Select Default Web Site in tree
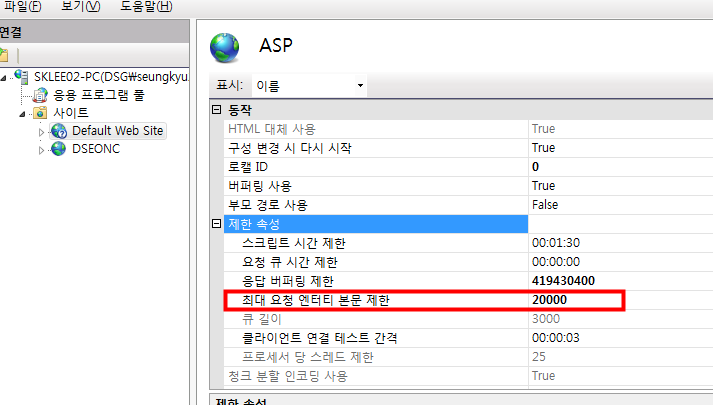The width and height of the screenshot is (713, 405). (x=117, y=131)
